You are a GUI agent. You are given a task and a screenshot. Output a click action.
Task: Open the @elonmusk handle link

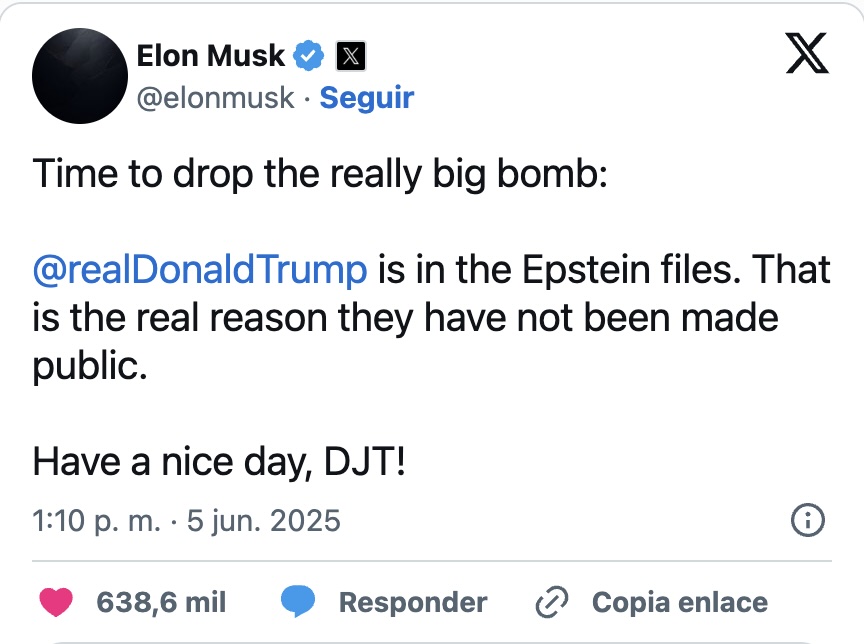[215, 97]
